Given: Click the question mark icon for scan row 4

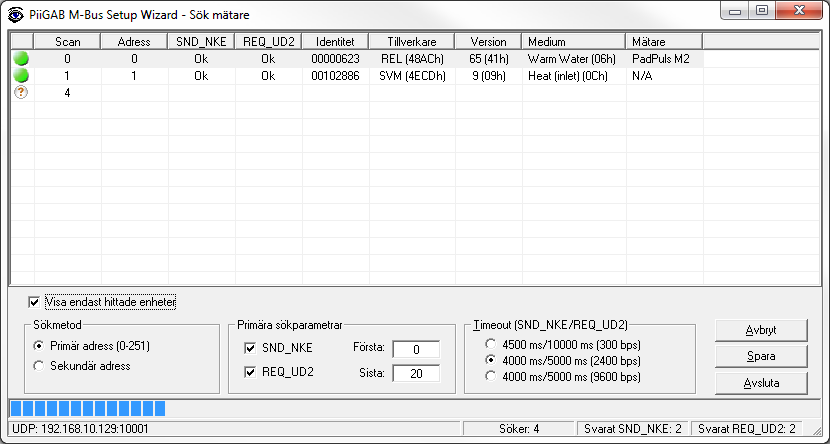Looking at the screenshot, I should pos(21,93).
